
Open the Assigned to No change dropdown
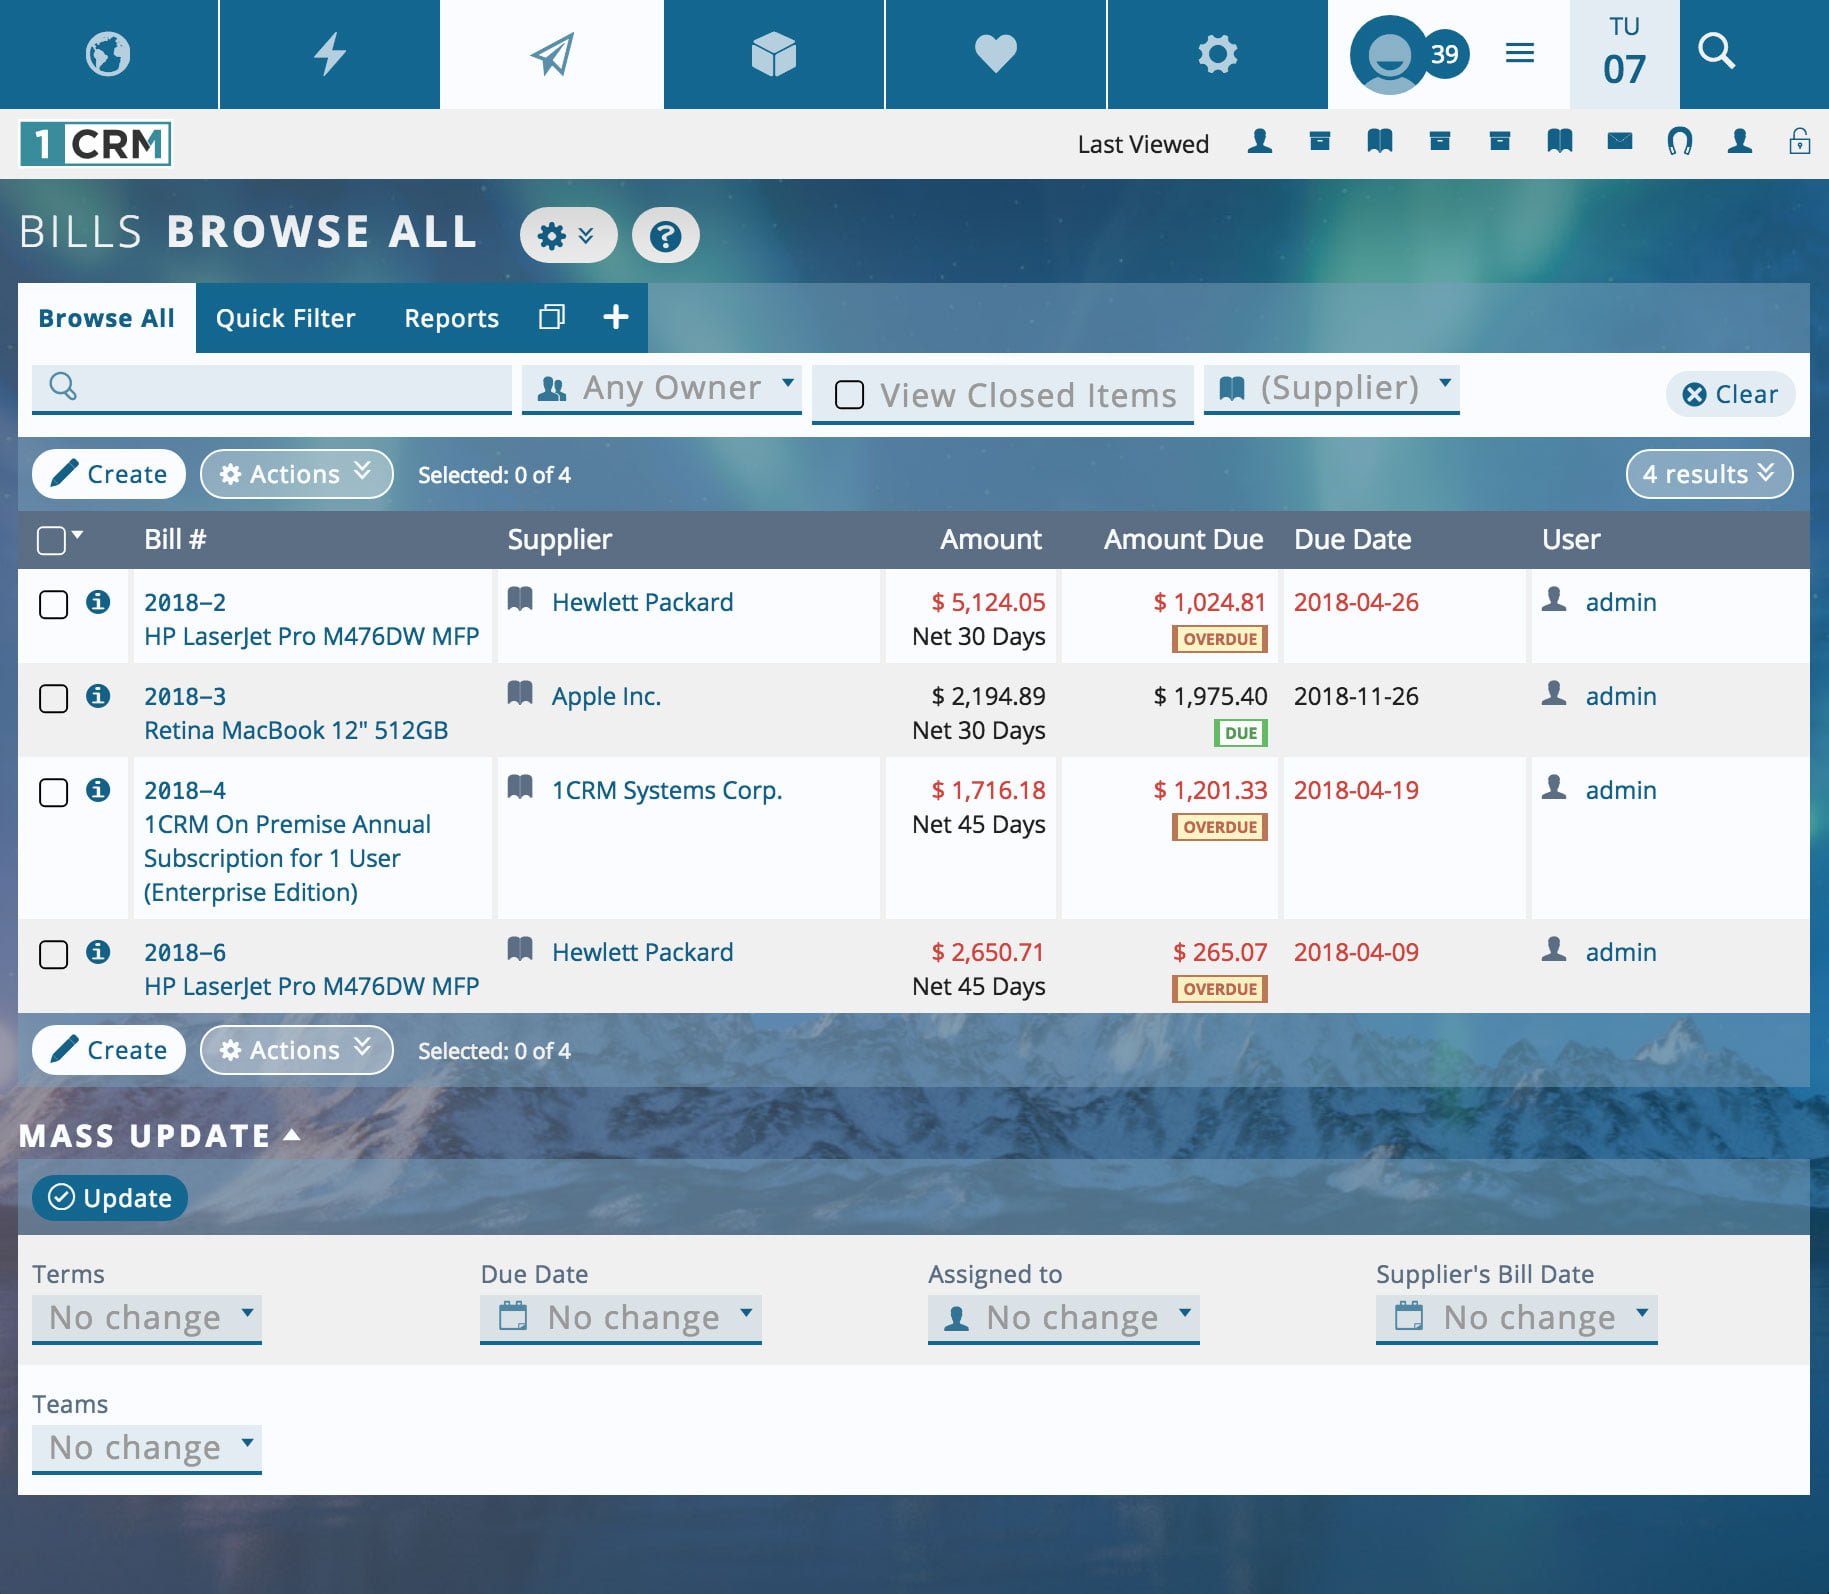click(1064, 1319)
